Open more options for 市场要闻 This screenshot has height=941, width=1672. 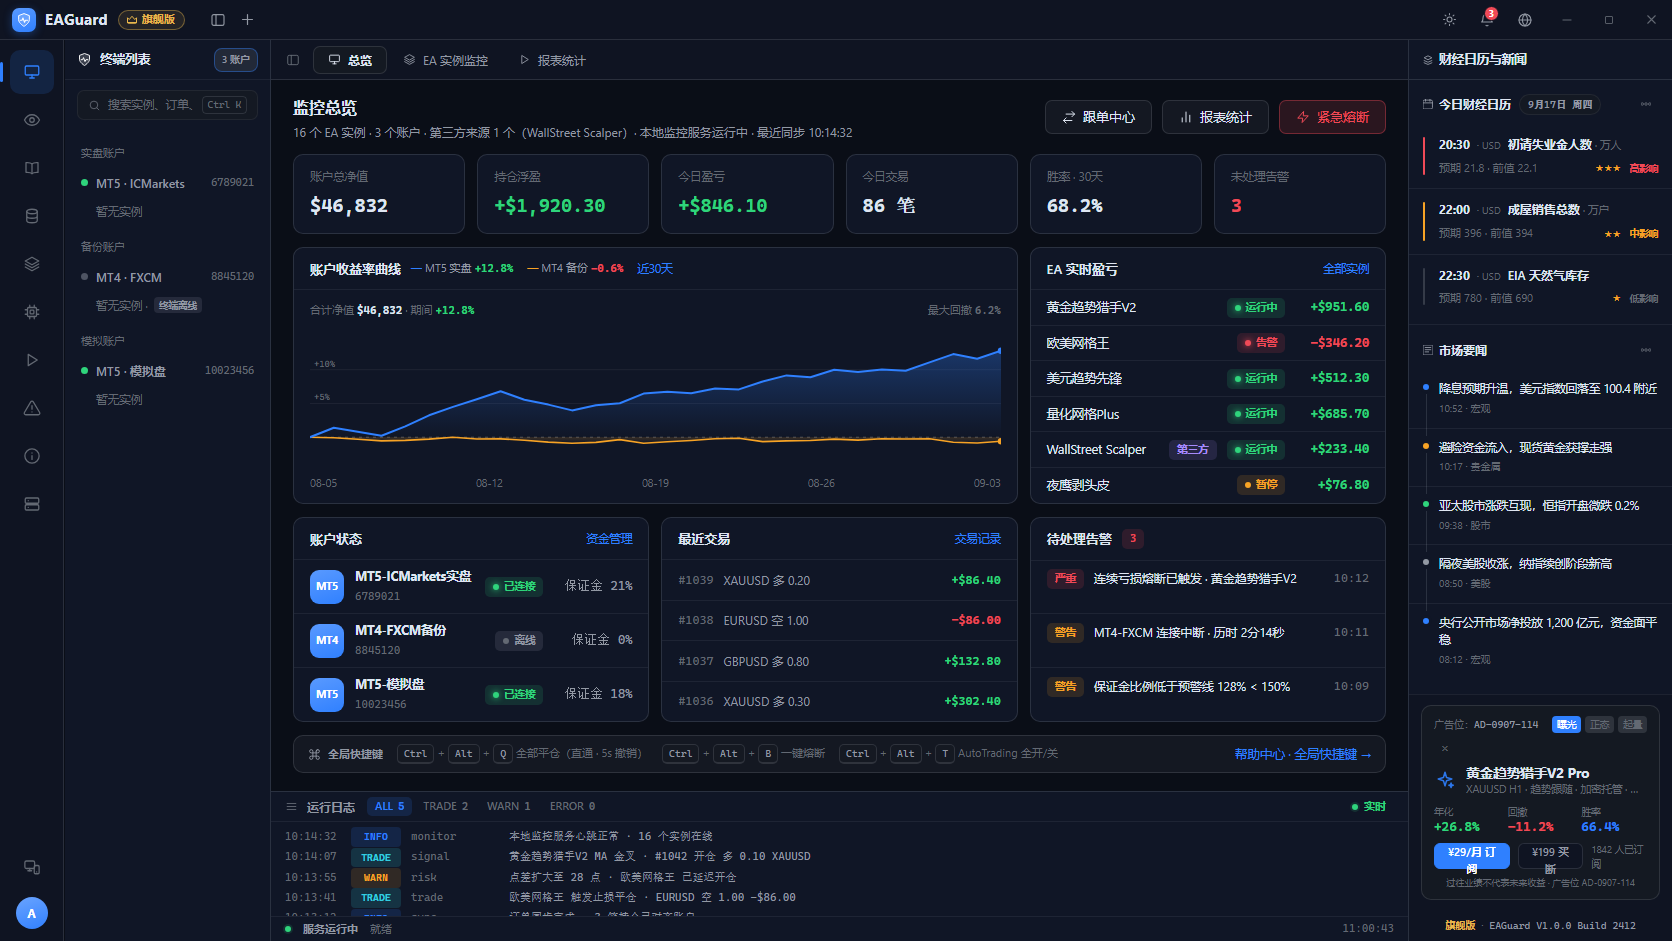pos(1646,350)
